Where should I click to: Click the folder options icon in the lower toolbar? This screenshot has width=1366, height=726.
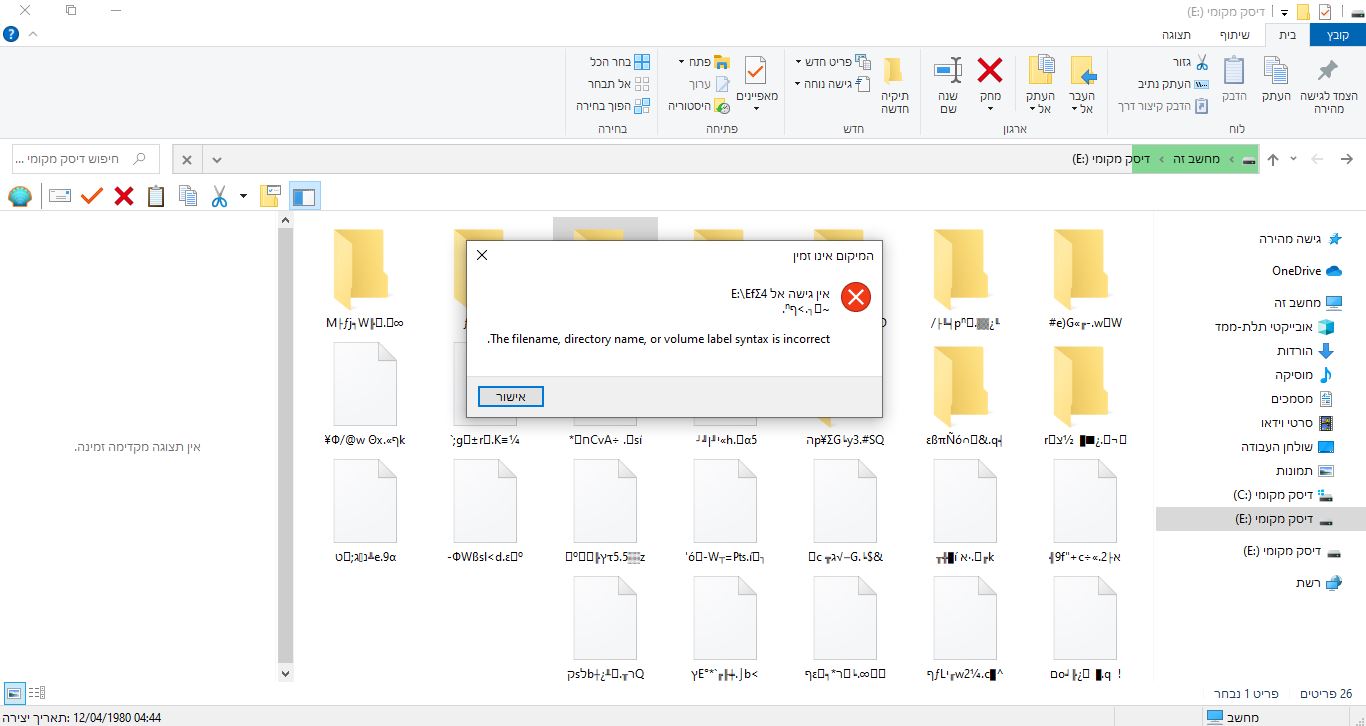[270, 196]
